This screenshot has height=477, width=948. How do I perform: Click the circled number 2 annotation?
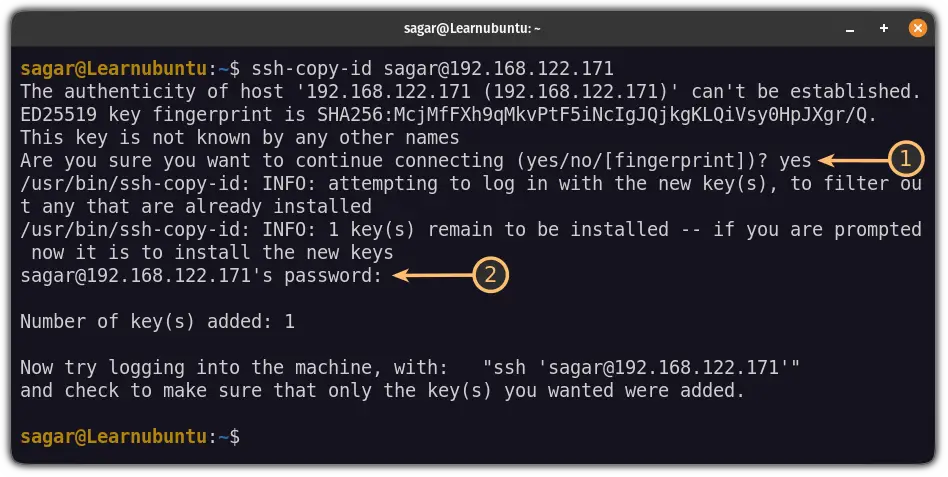point(490,275)
